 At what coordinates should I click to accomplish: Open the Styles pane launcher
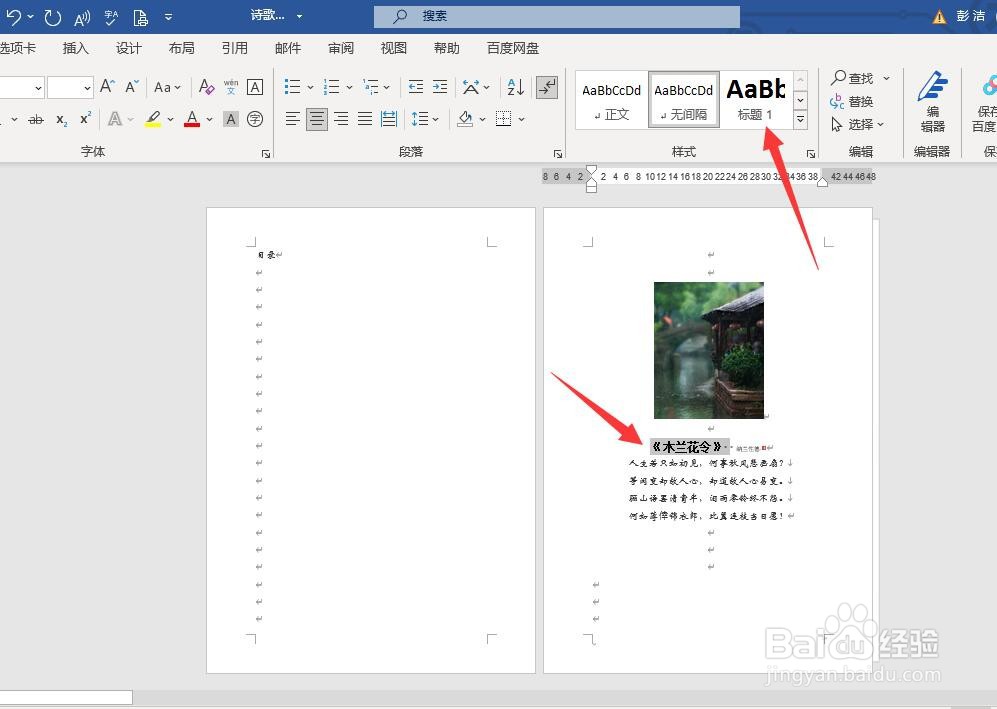(x=811, y=153)
